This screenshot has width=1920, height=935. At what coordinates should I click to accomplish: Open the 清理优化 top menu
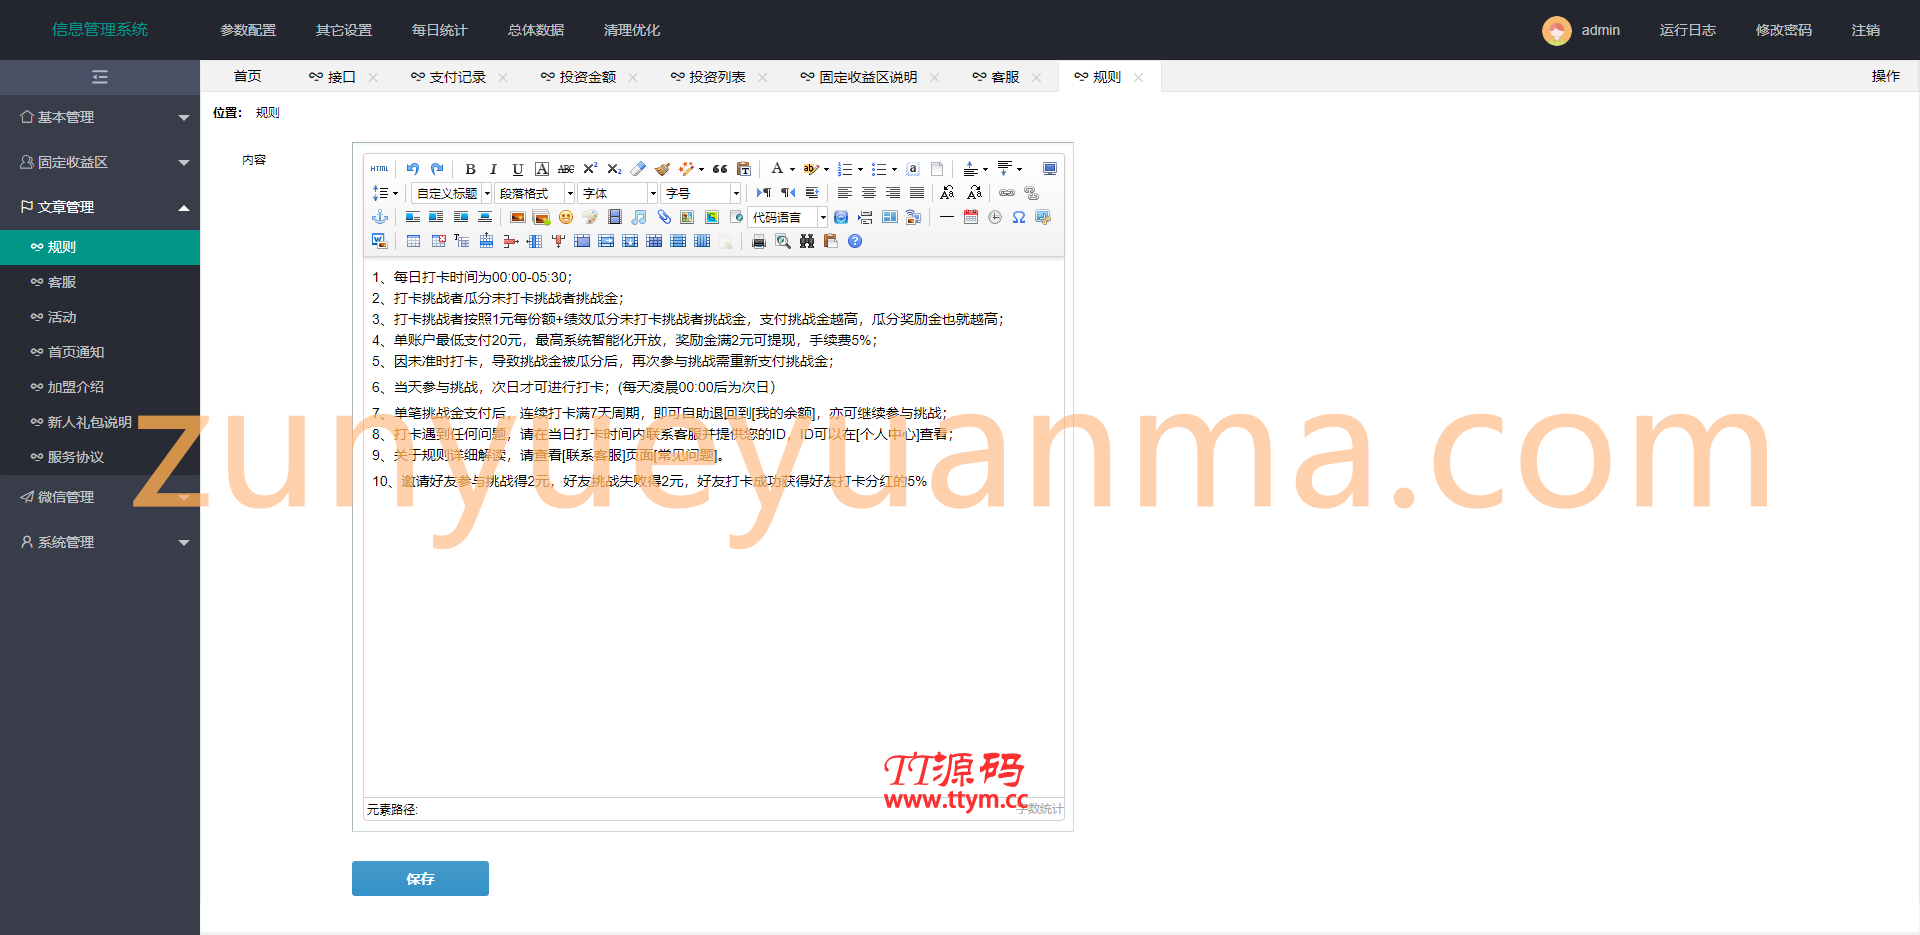click(632, 30)
